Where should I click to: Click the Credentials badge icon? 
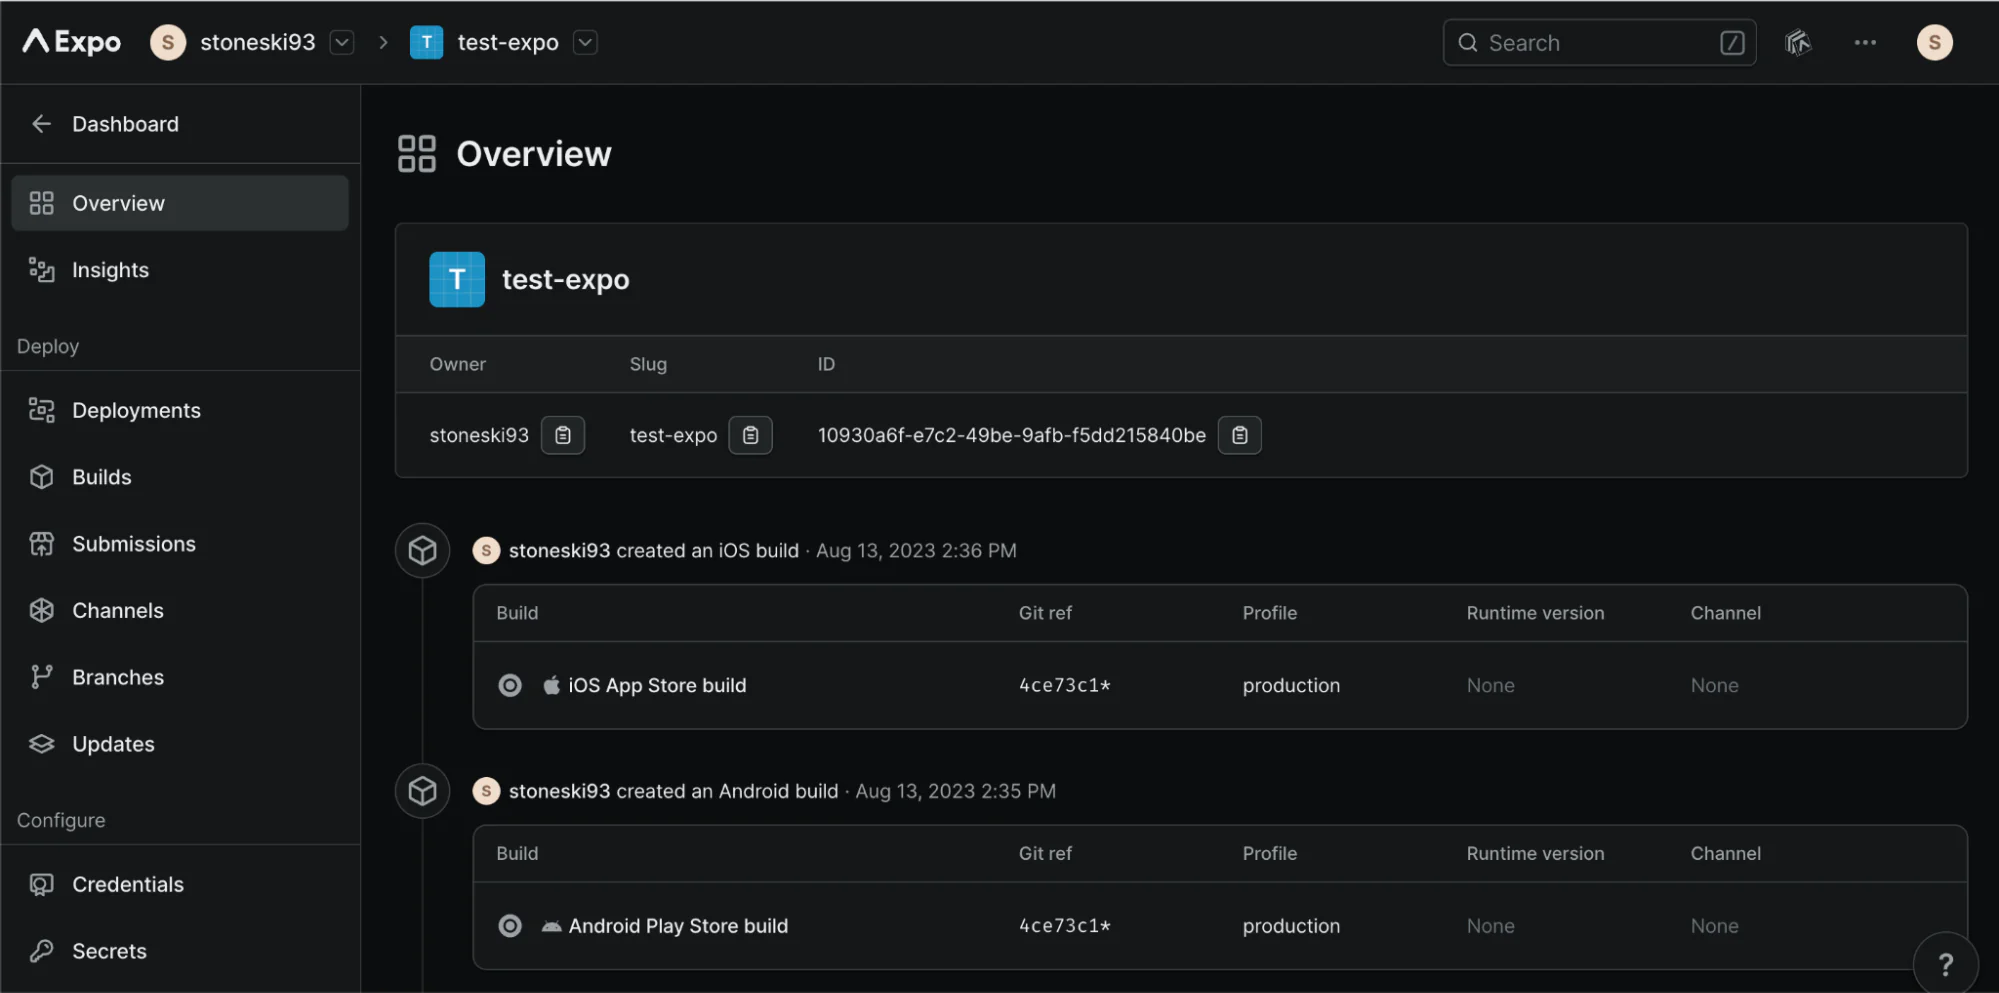click(x=41, y=884)
